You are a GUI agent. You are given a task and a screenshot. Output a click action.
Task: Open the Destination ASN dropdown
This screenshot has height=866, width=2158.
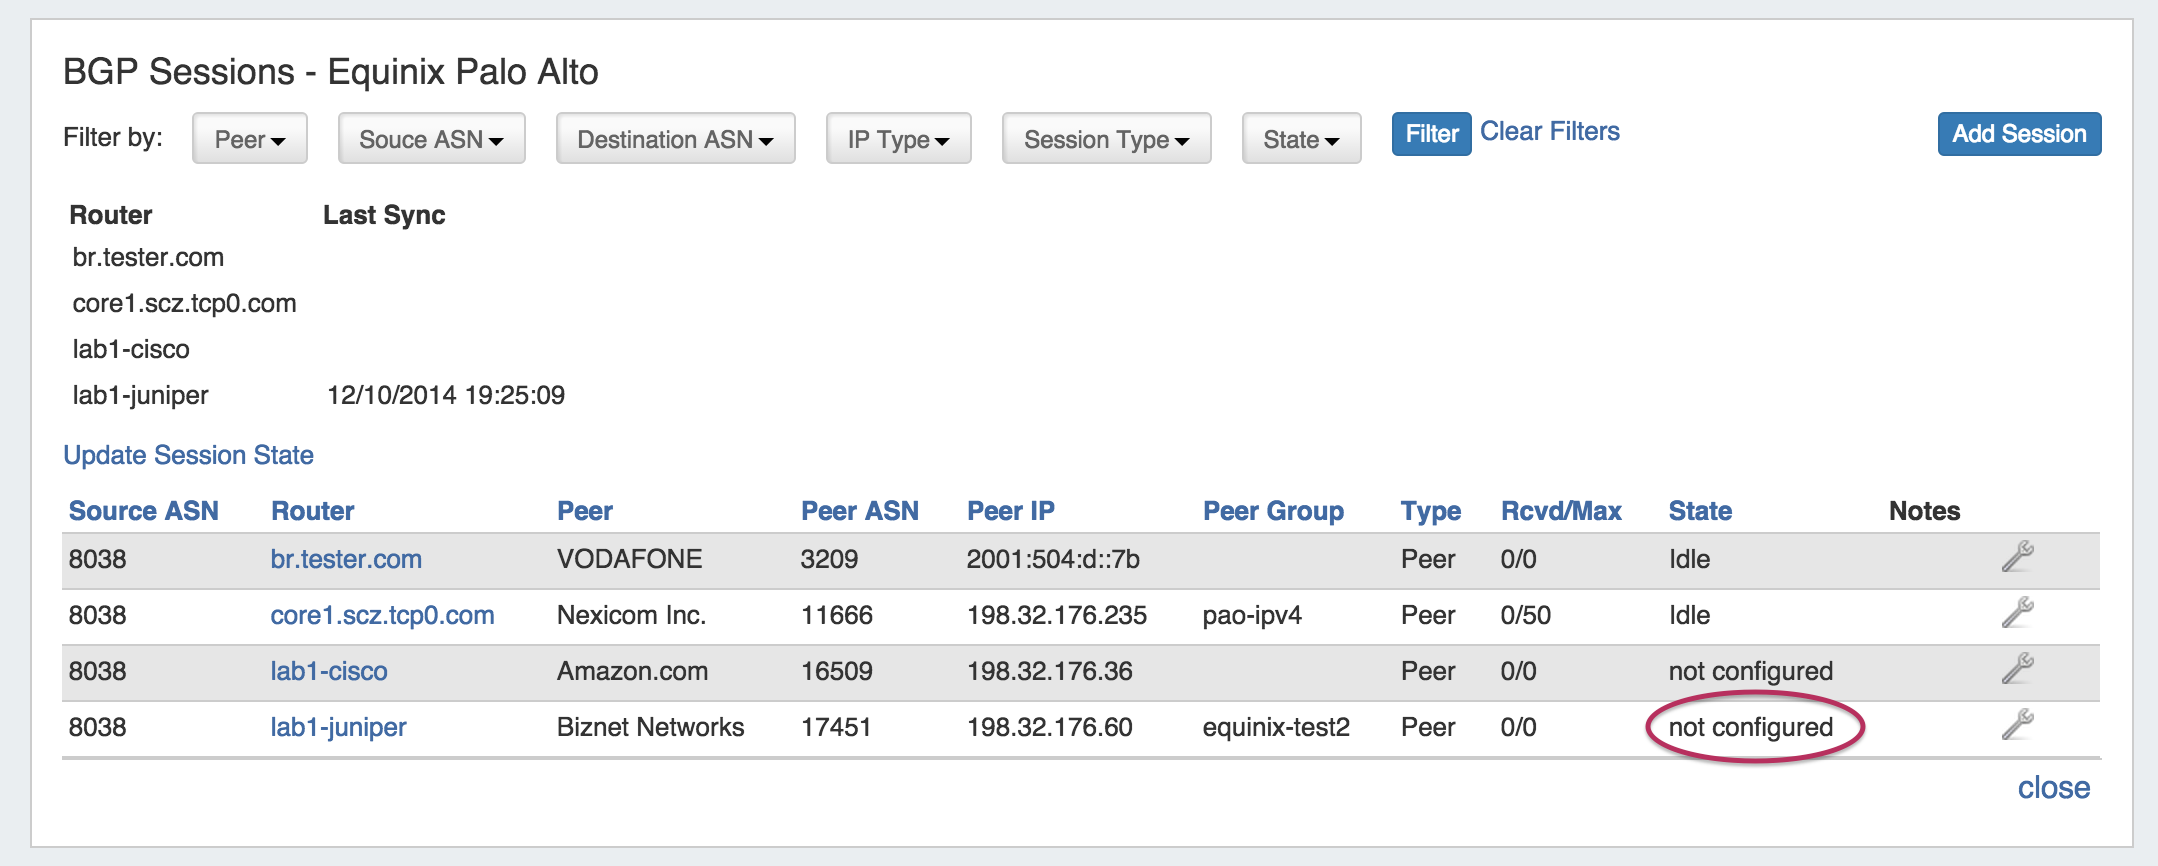pyautogui.click(x=675, y=139)
